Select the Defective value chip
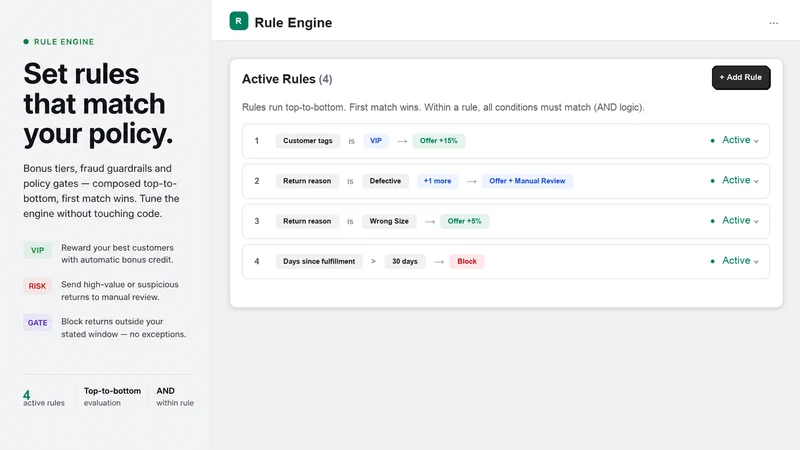This screenshot has width=800, height=450. (x=385, y=181)
